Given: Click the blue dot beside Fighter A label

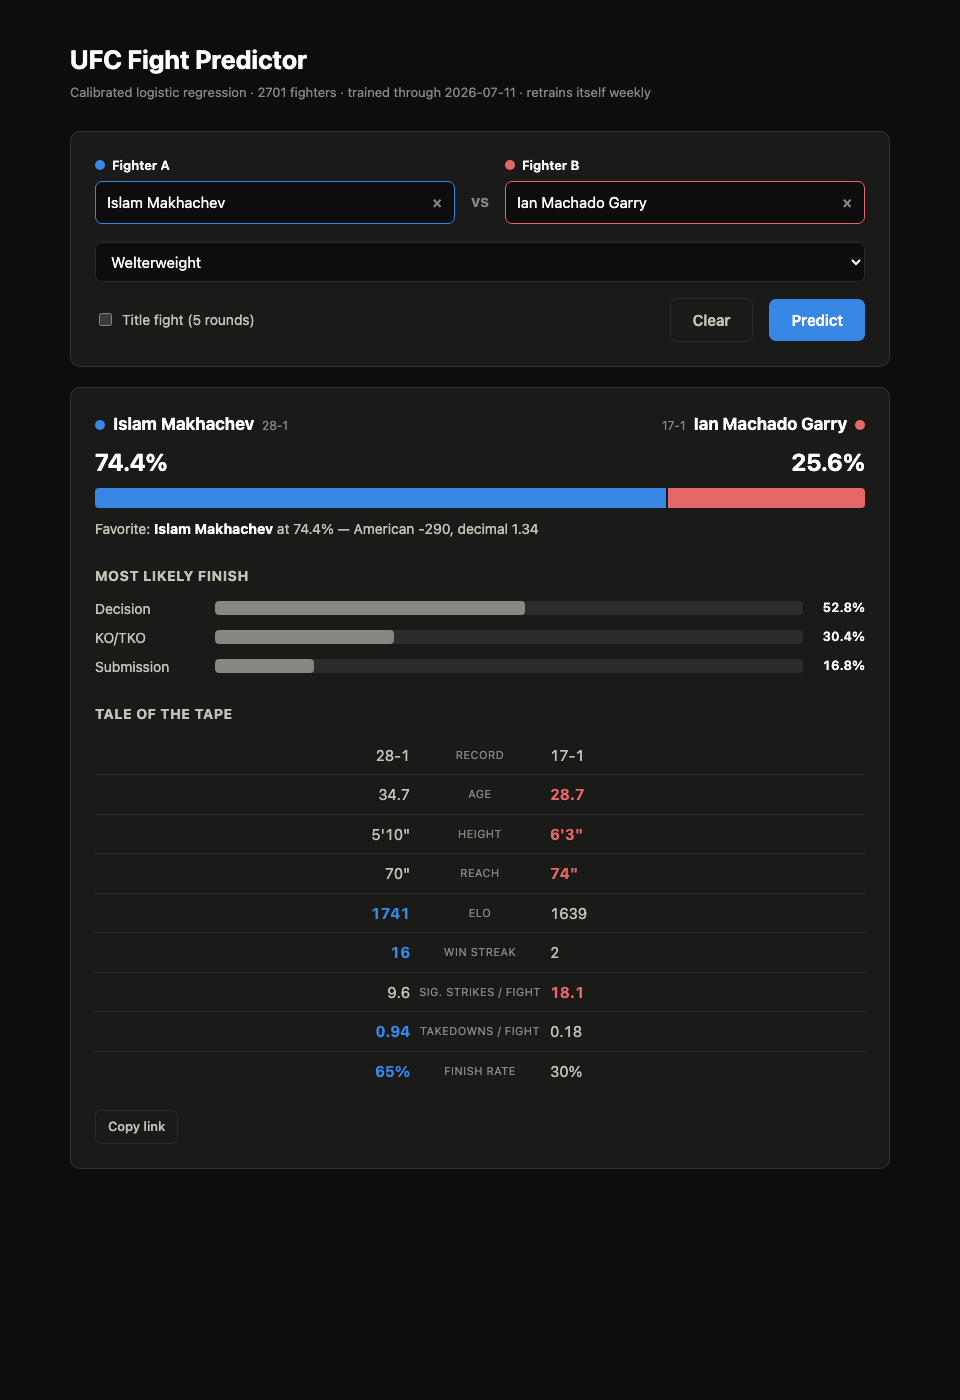Looking at the screenshot, I should (100, 165).
